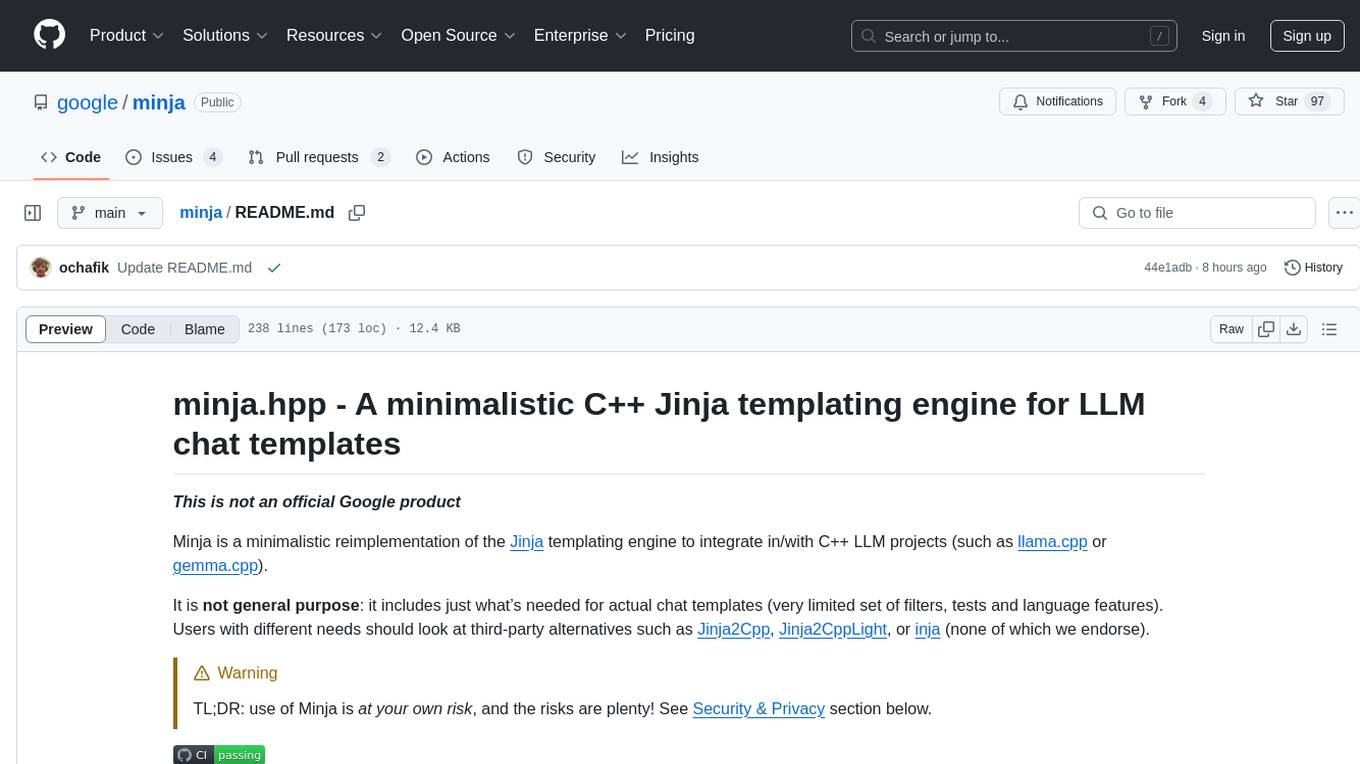Click the minja breadcrumb link

201,212
